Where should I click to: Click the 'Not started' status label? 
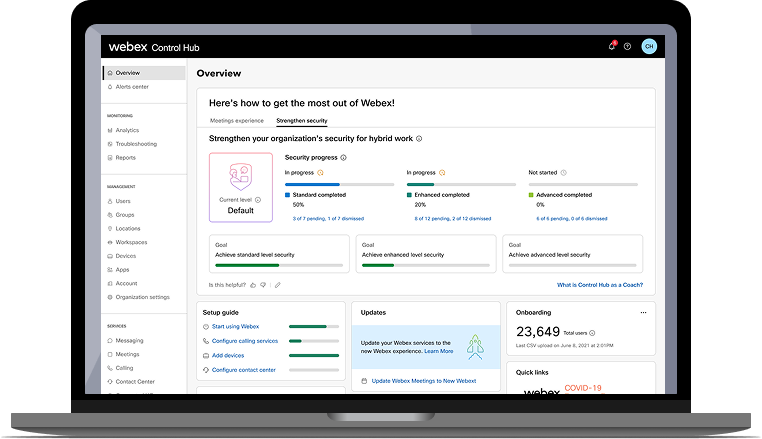tap(542, 173)
